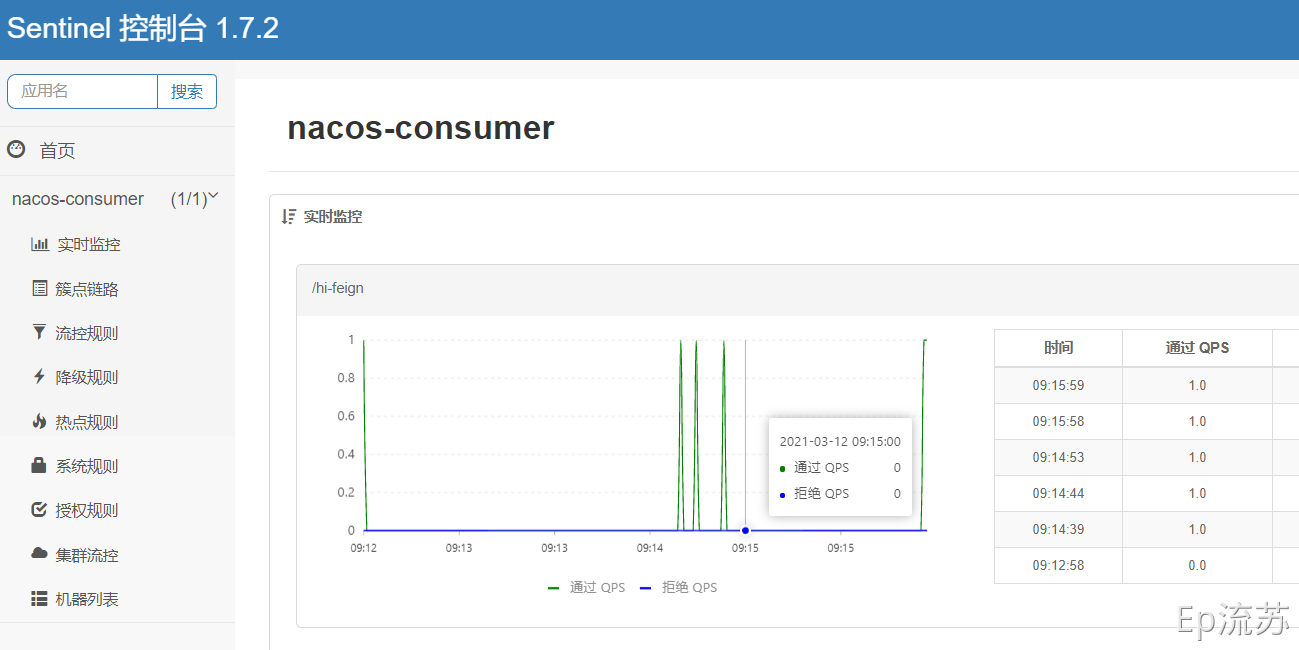1299x650 pixels.
Task: Open the 实时监控 sidebar menu item
Action: pyautogui.click(x=88, y=245)
